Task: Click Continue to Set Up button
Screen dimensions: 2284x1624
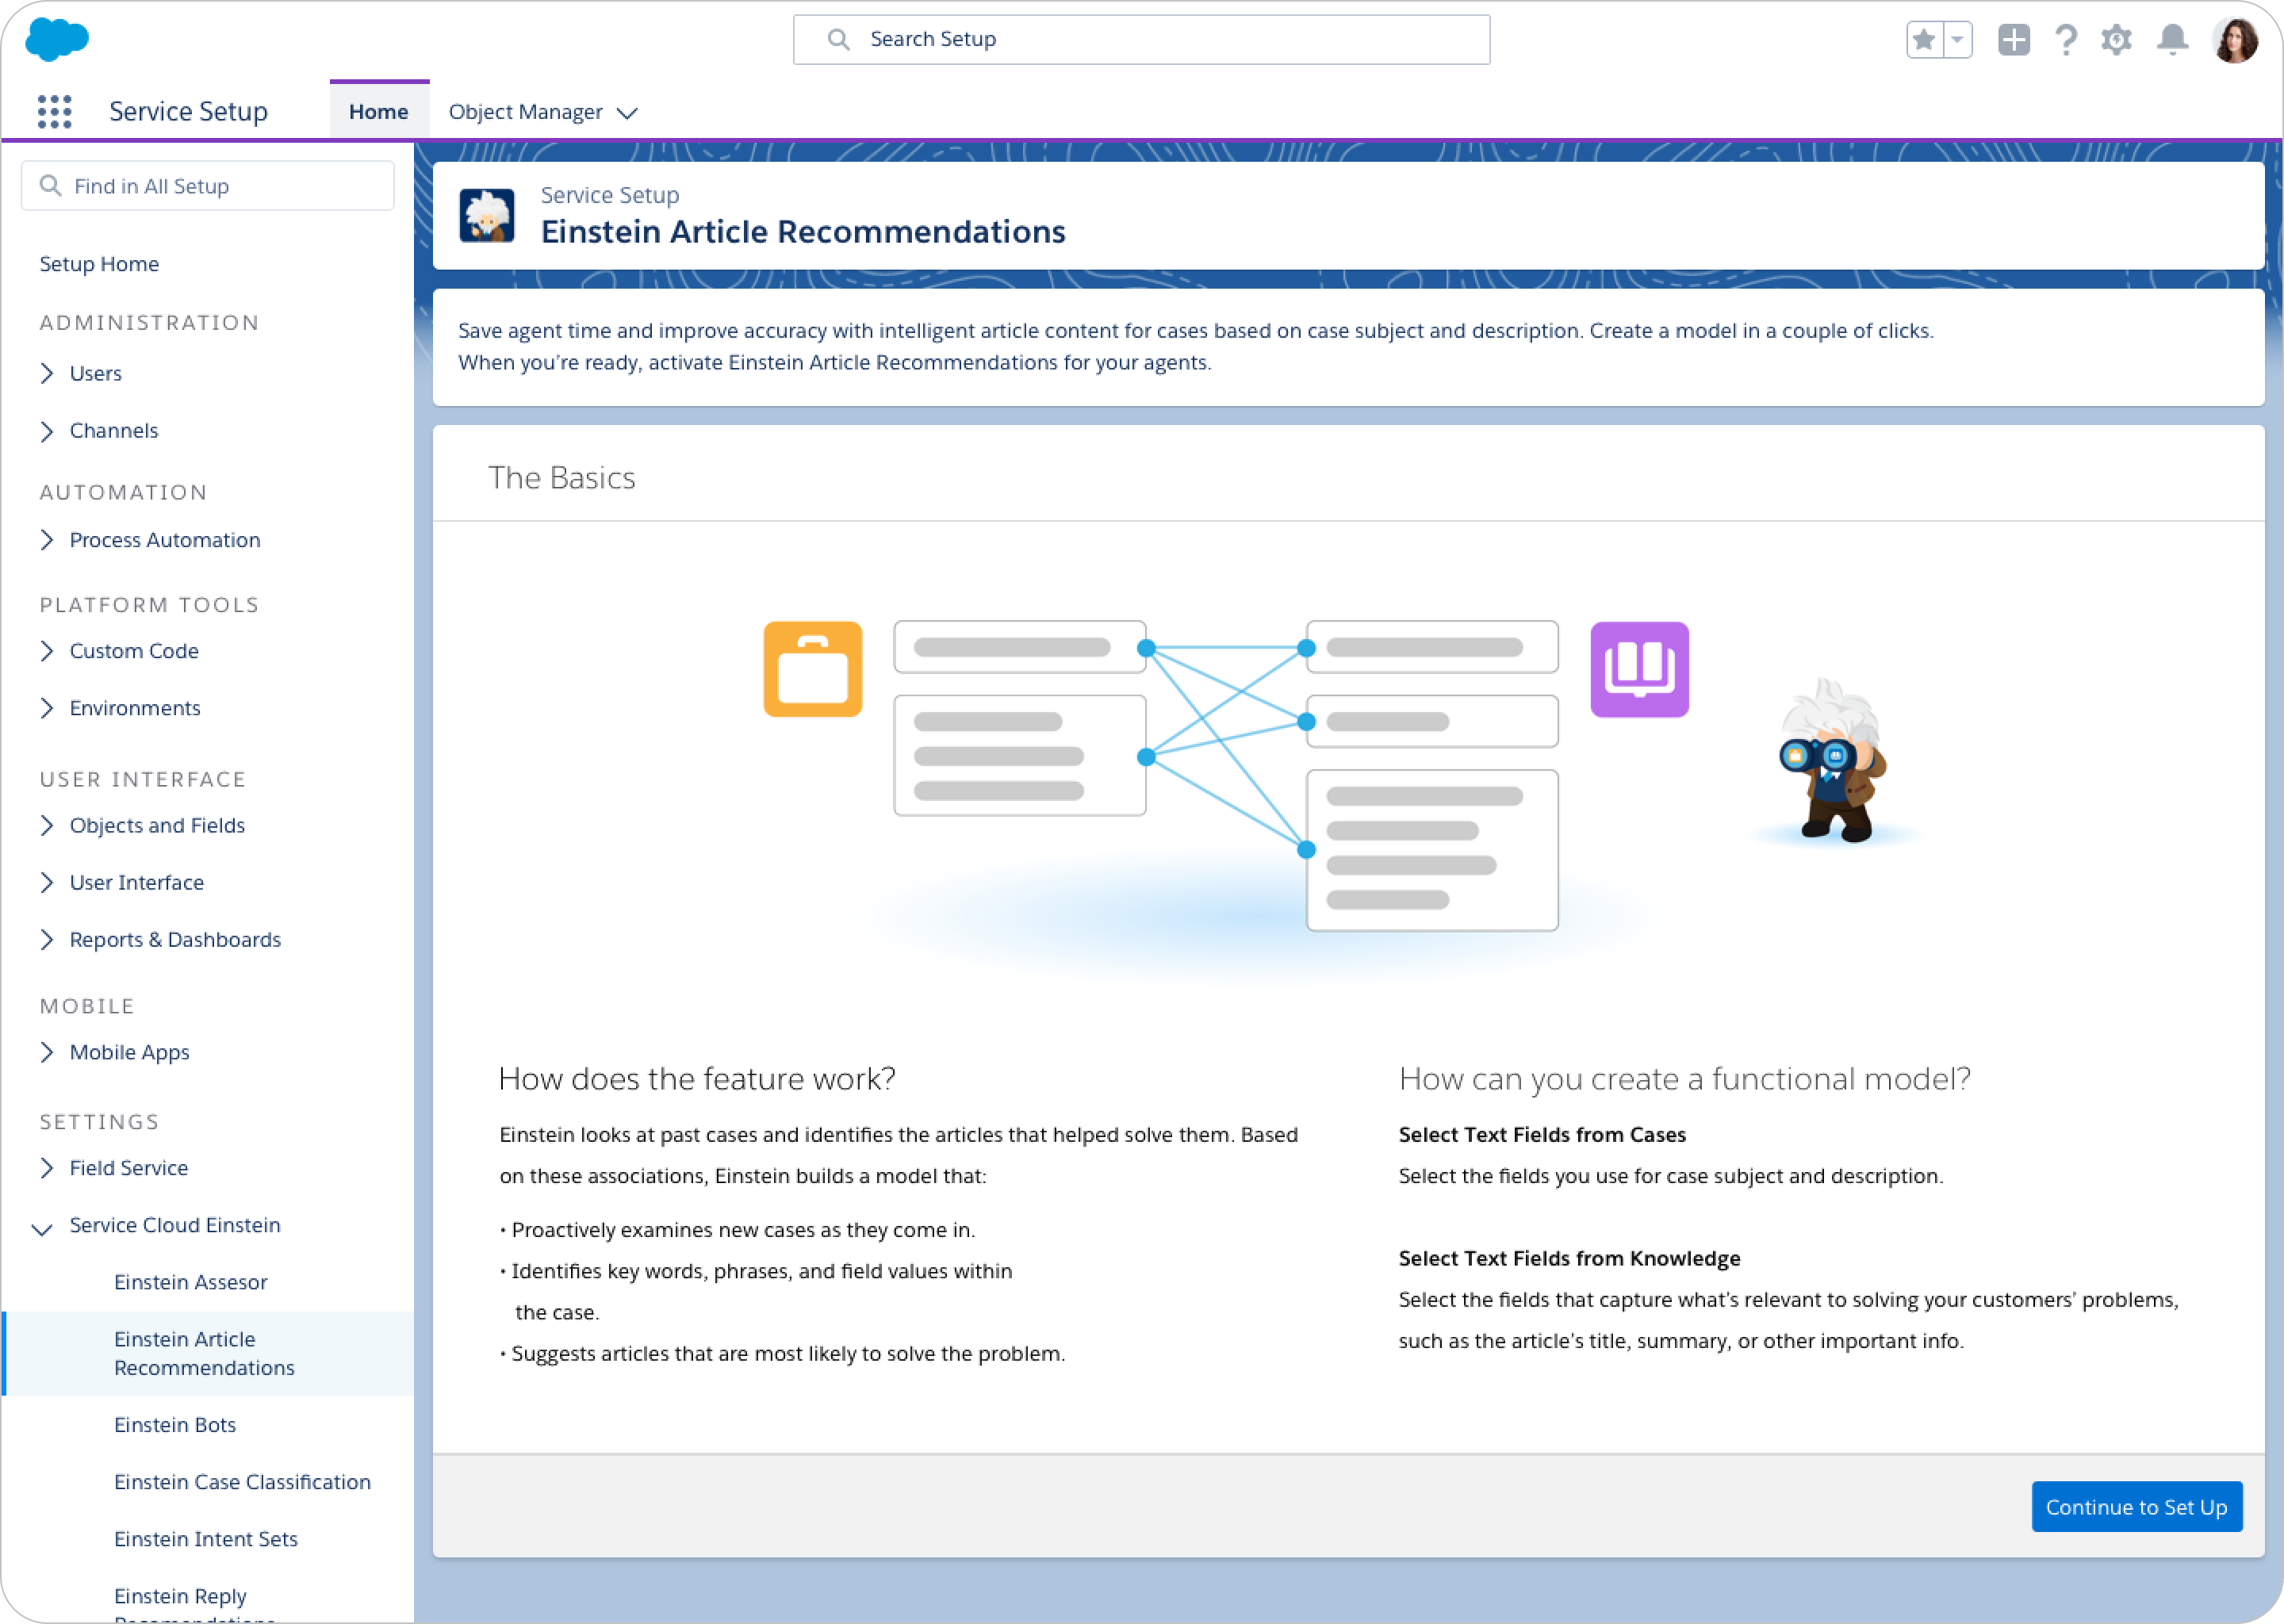Action: pyautogui.click(x=2136, y=1507)
